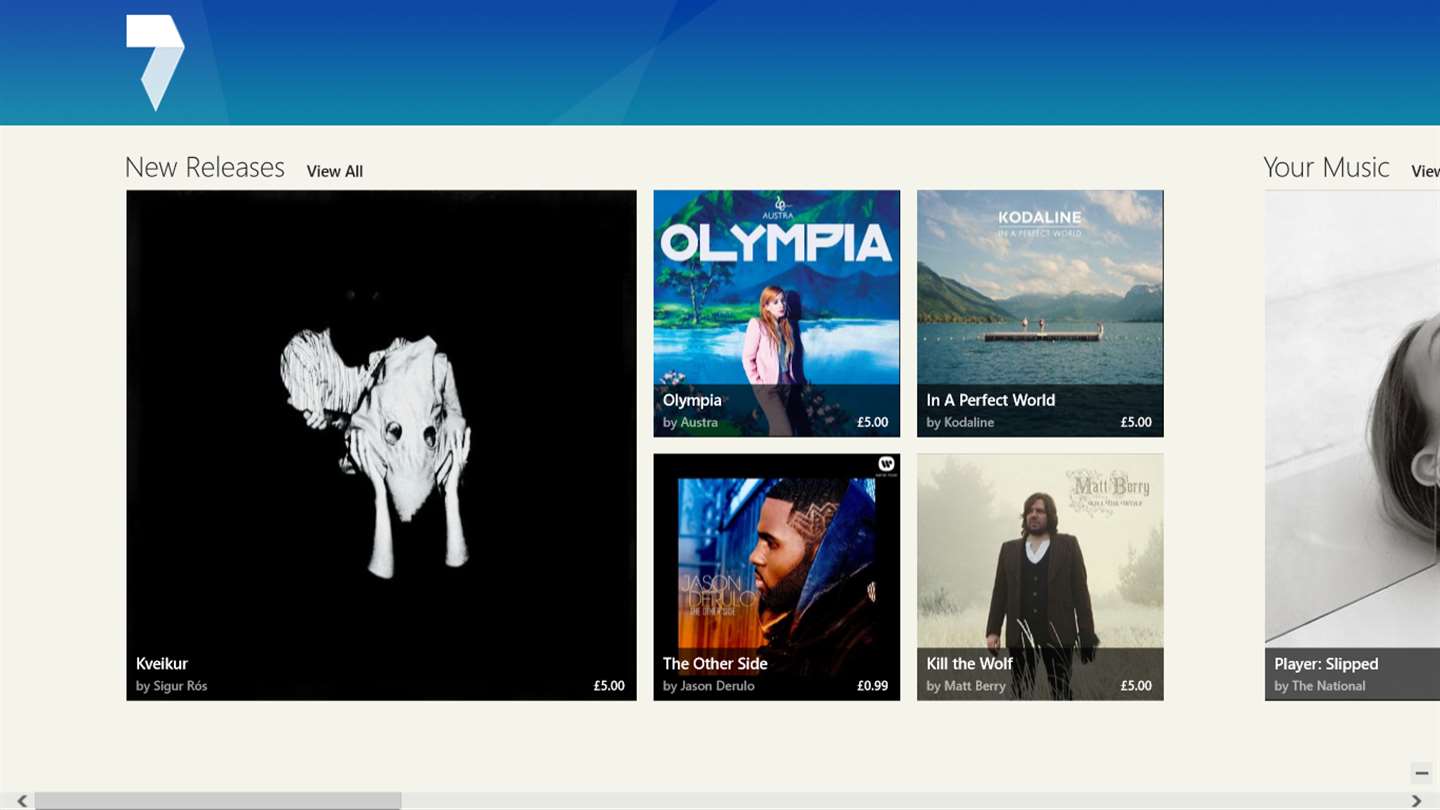This screenshot has height=810, width=1440.
Task: Click the semantic zoom out minus button
Action: coord(1422,773)
